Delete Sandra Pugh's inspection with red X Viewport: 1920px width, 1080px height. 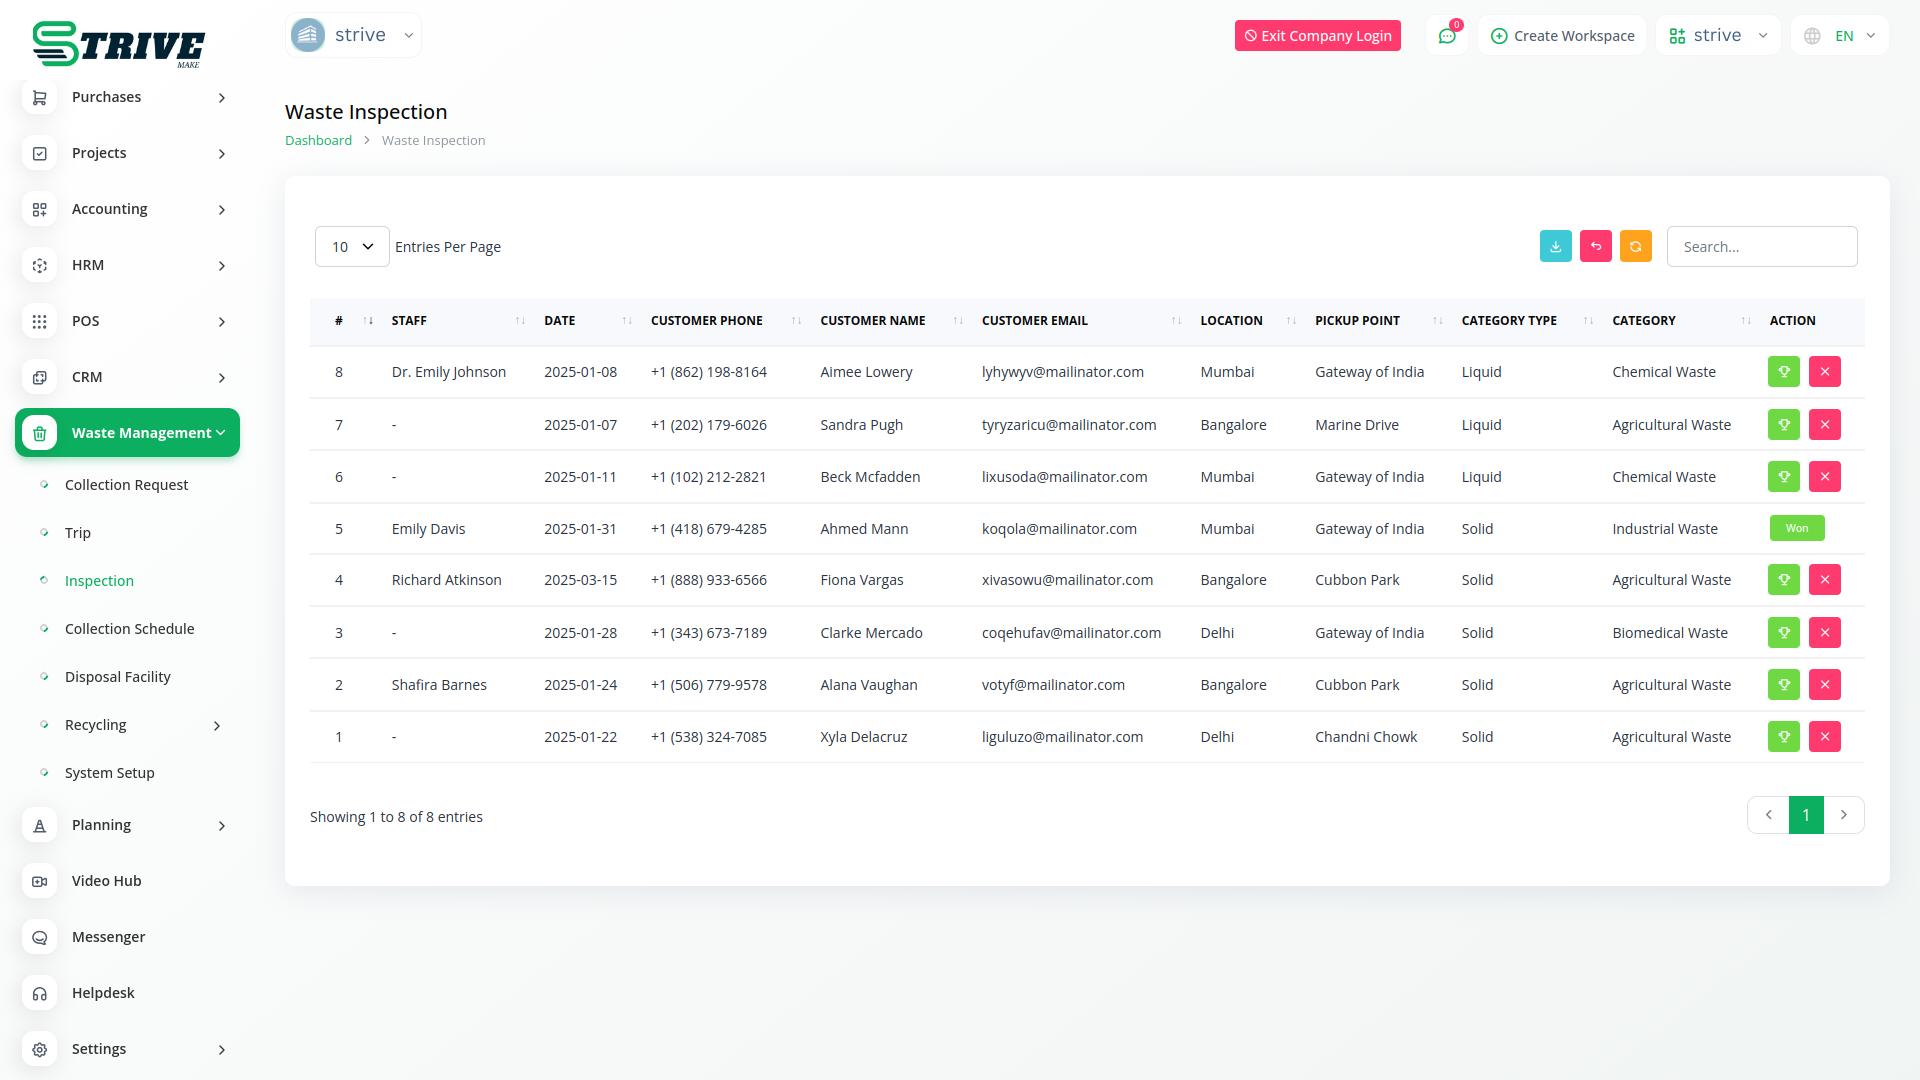[x=1824, y=425]
